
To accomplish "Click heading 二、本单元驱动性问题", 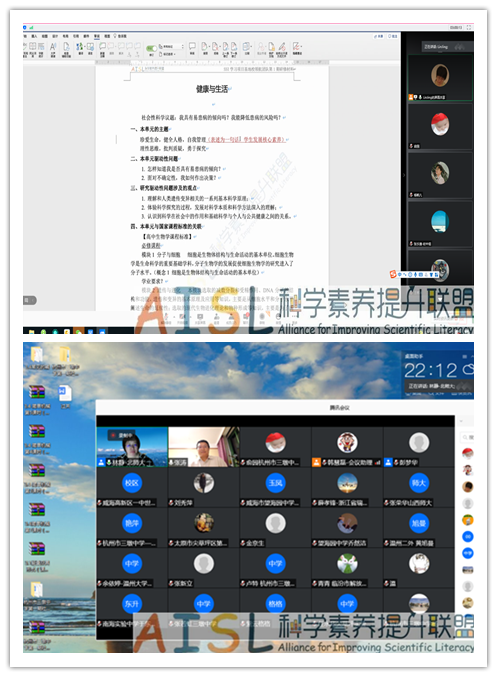I will 154,158.
